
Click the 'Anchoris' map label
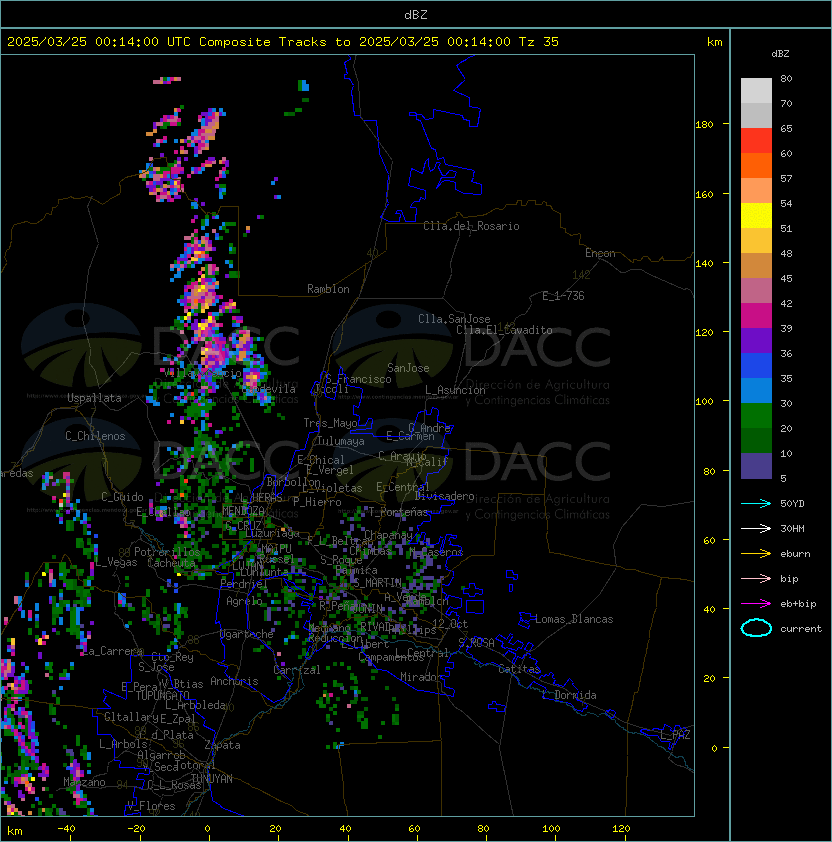point(234,681)
